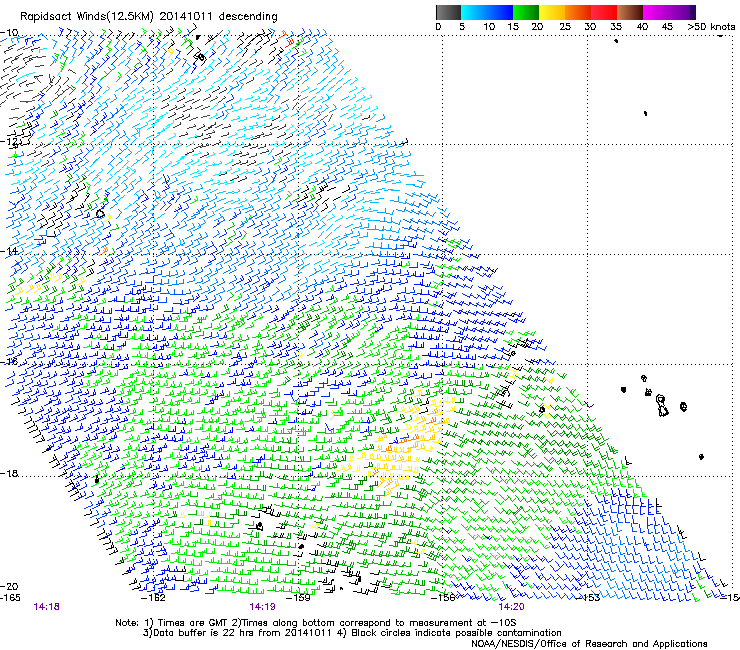Click the '35' label under the color legend
Image resolution: width=740 pixels, height=650 pixels.
tap(616, 27)
